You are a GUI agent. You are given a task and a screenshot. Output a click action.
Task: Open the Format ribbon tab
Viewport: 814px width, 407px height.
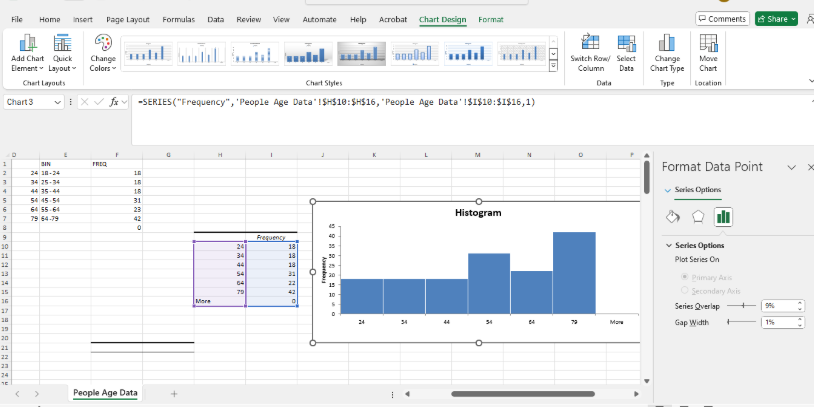(491, 19)
